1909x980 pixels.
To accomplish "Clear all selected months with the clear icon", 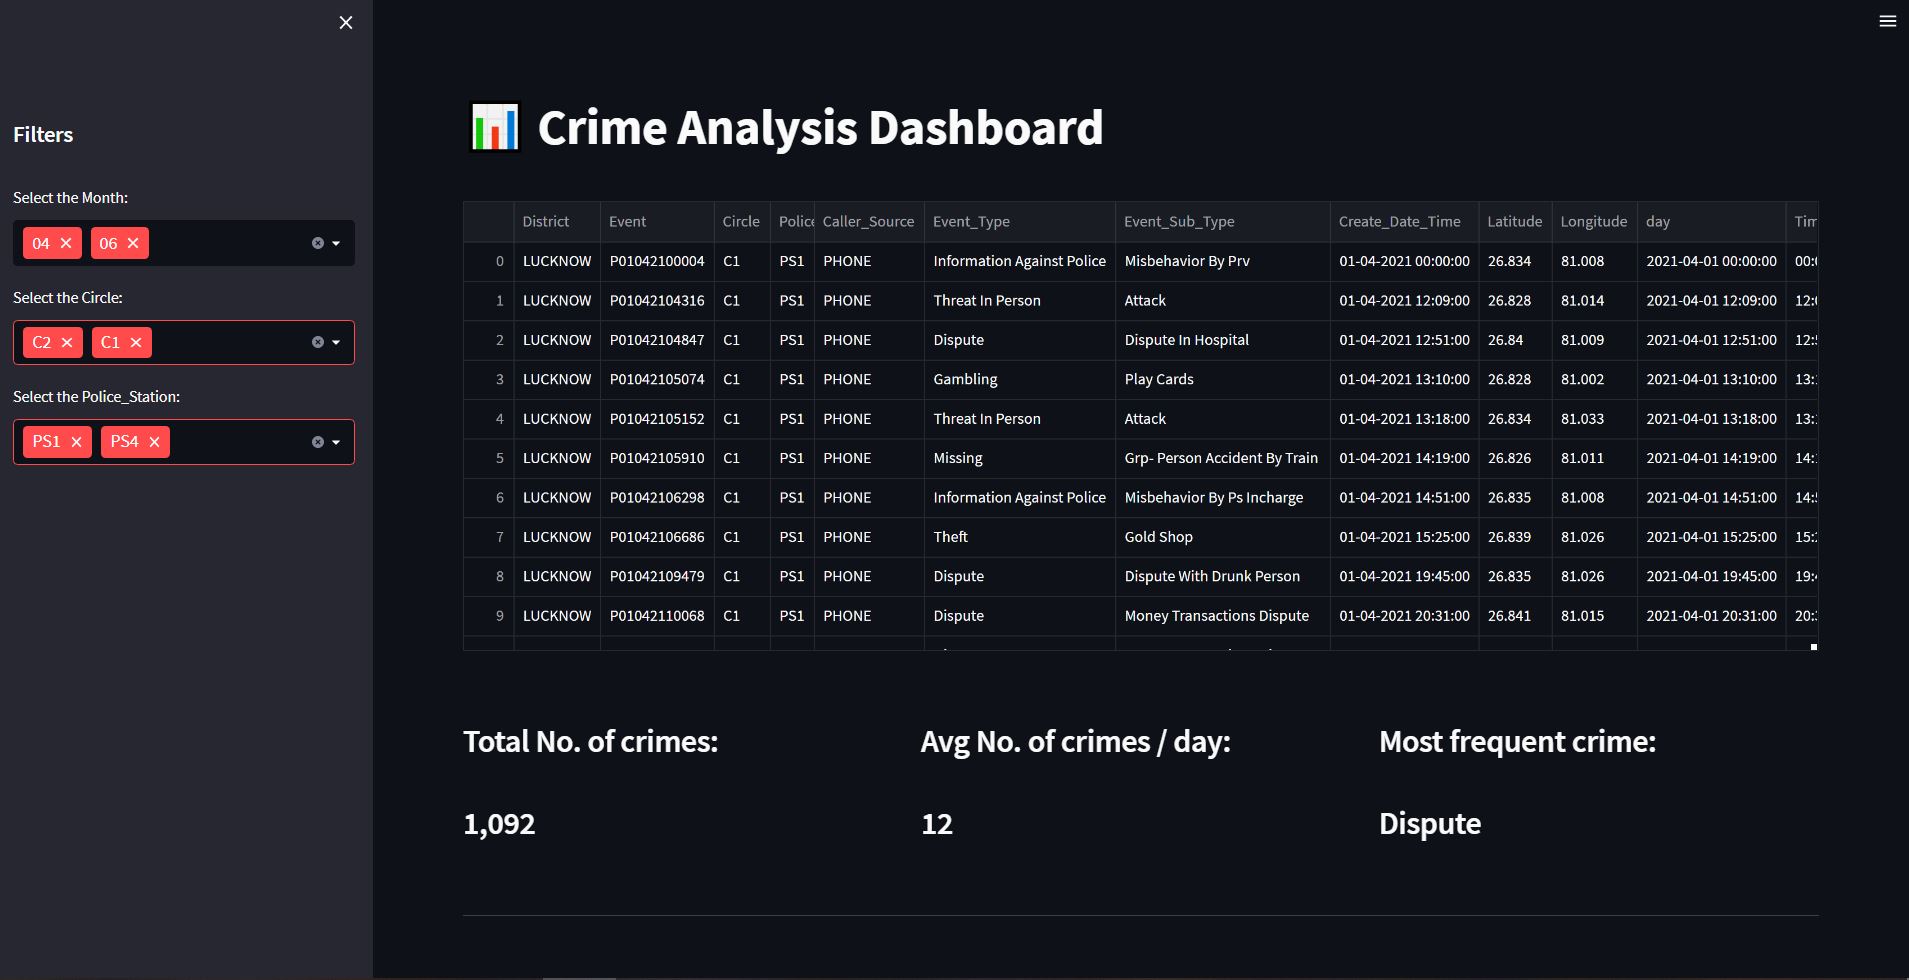I will 317,242.
